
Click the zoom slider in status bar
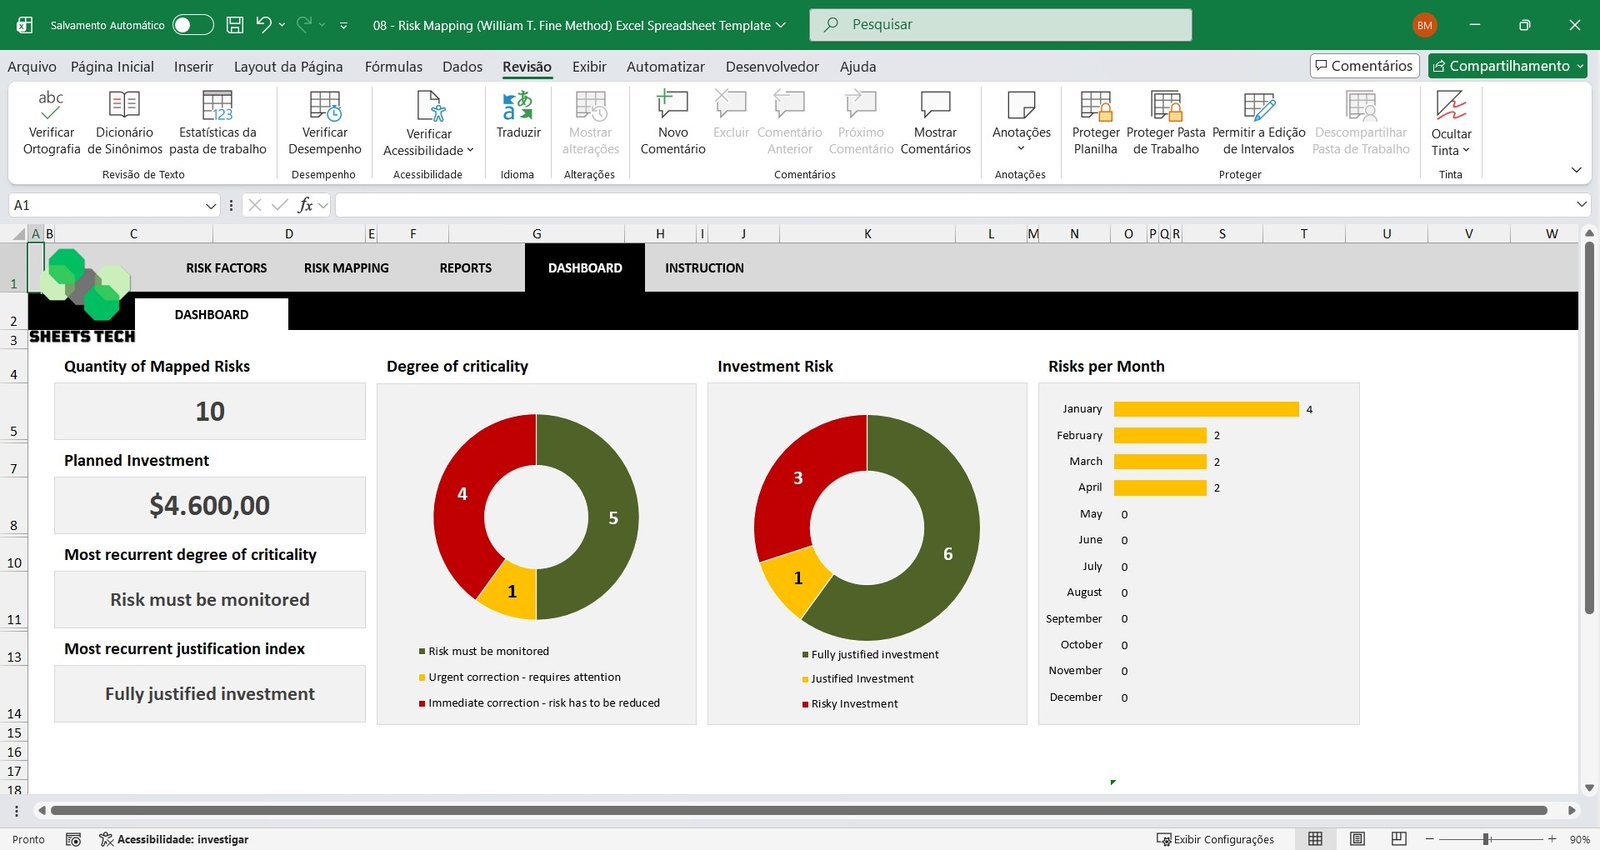coord(1487,839)
